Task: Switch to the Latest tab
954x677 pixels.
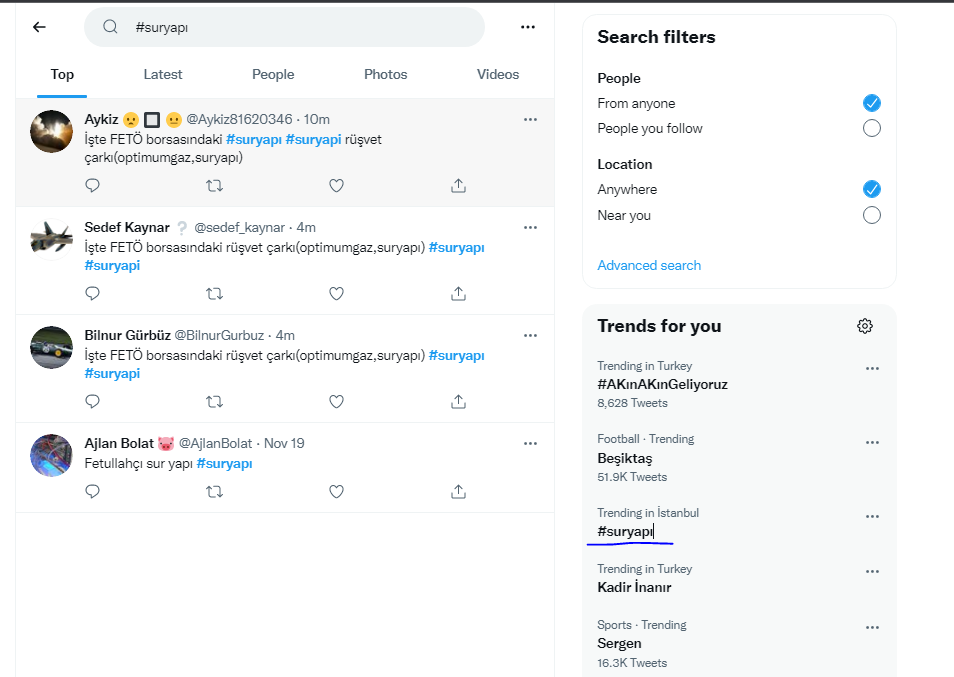Action: tap(163, 74)
